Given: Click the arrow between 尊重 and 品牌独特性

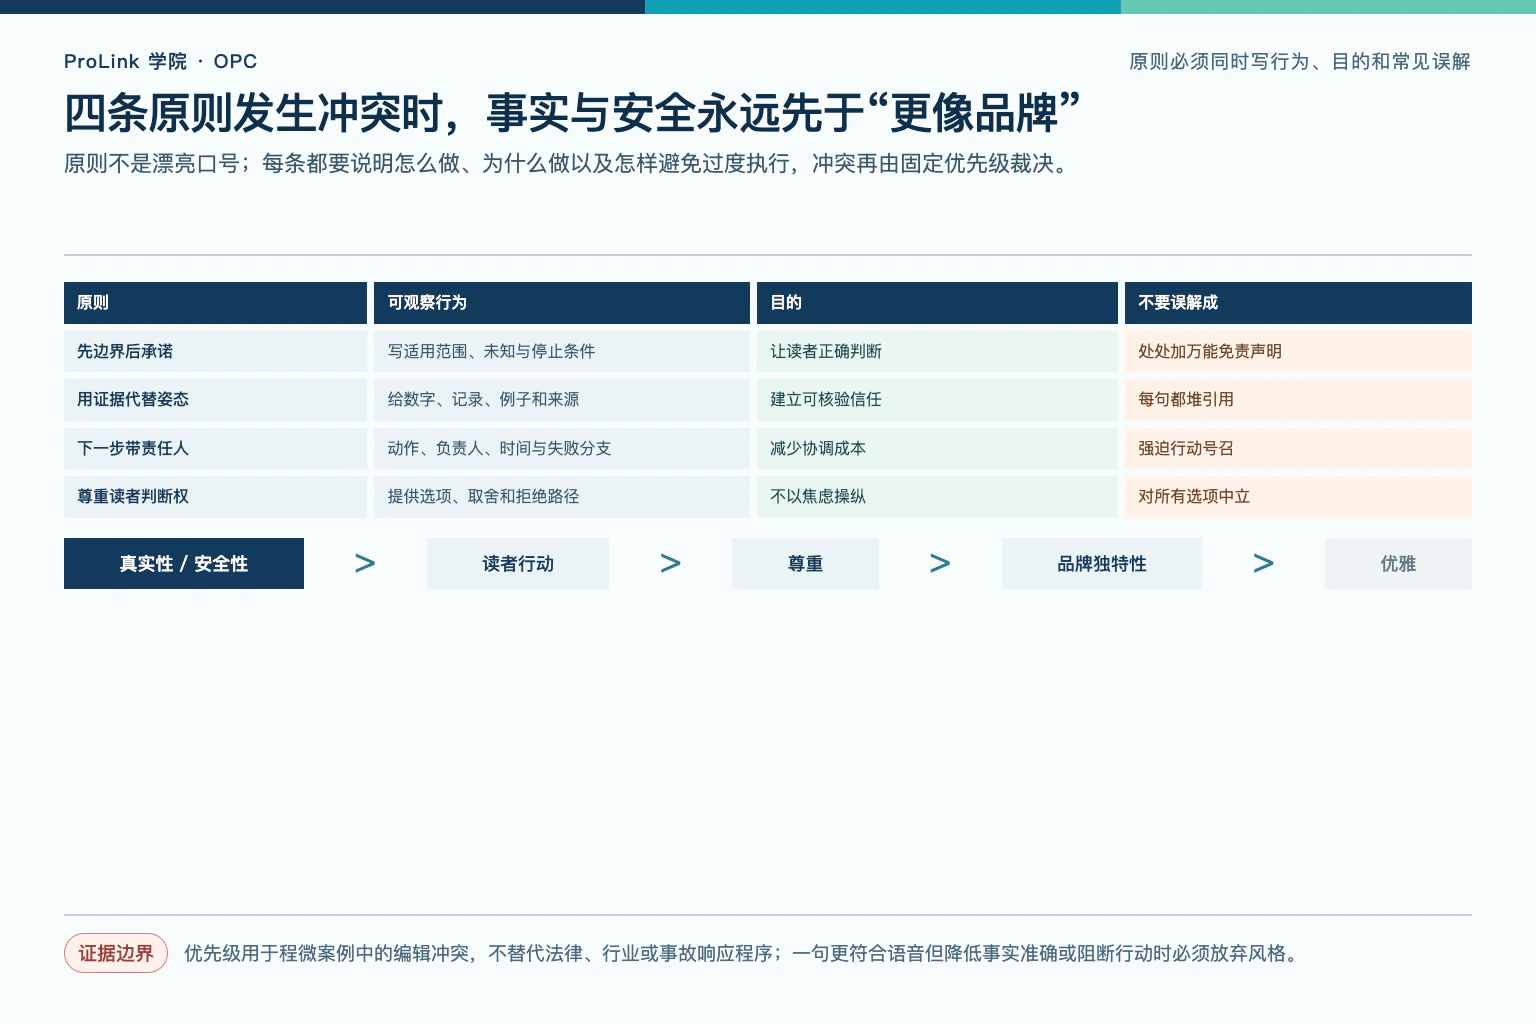Looking at the screenshot, I should point(940,563).
